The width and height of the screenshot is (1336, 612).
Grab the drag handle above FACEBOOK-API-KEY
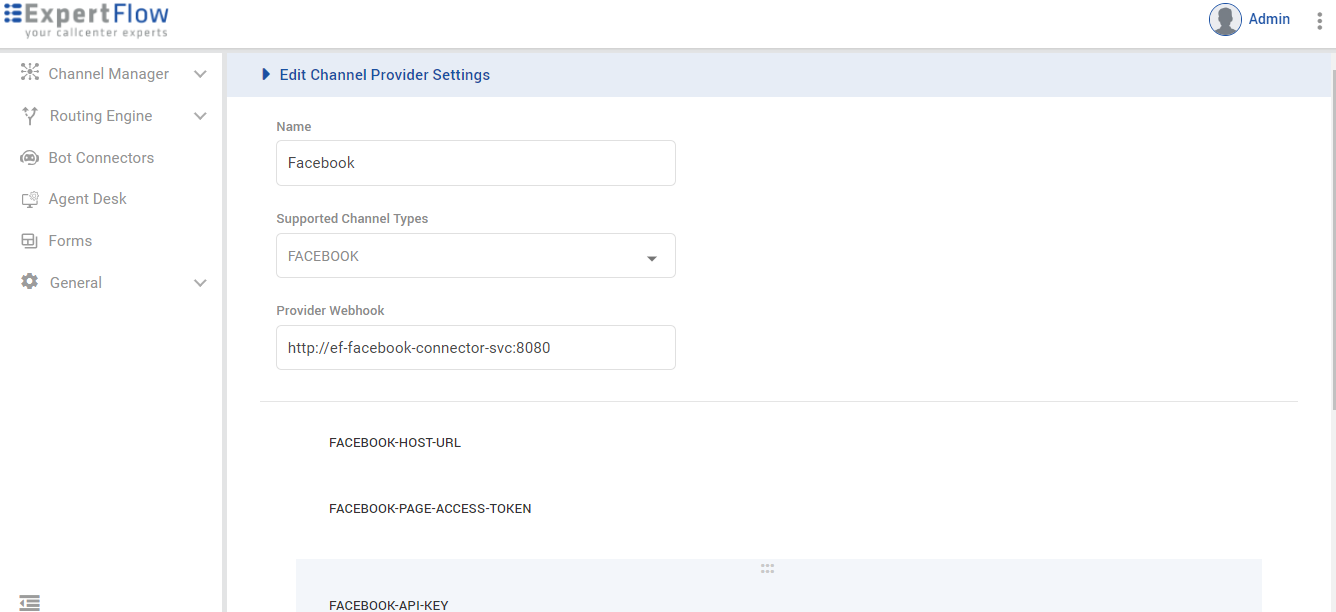(767, 569)
